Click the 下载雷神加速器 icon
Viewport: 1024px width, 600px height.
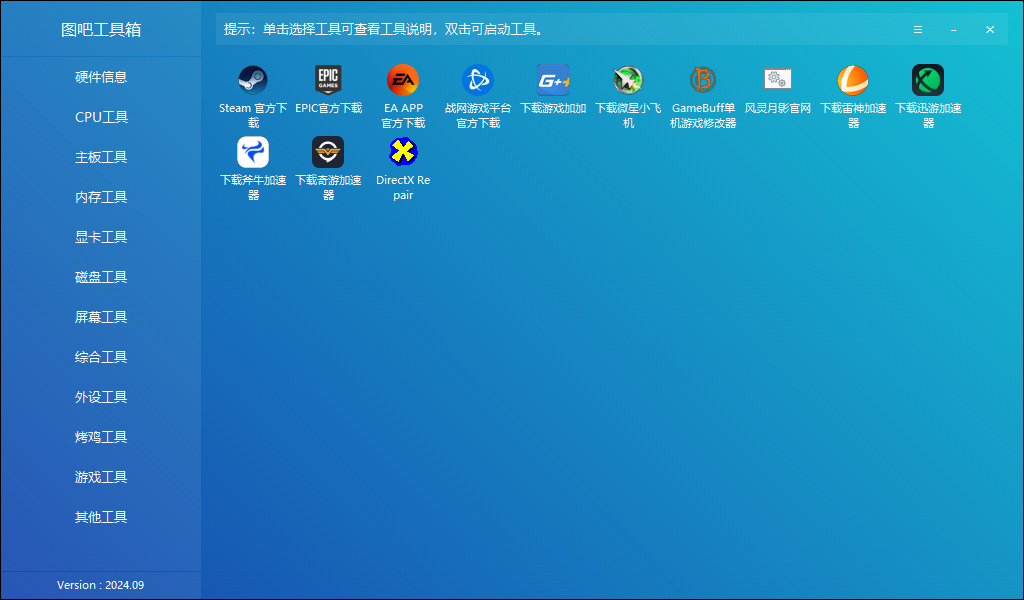point(853,80)
